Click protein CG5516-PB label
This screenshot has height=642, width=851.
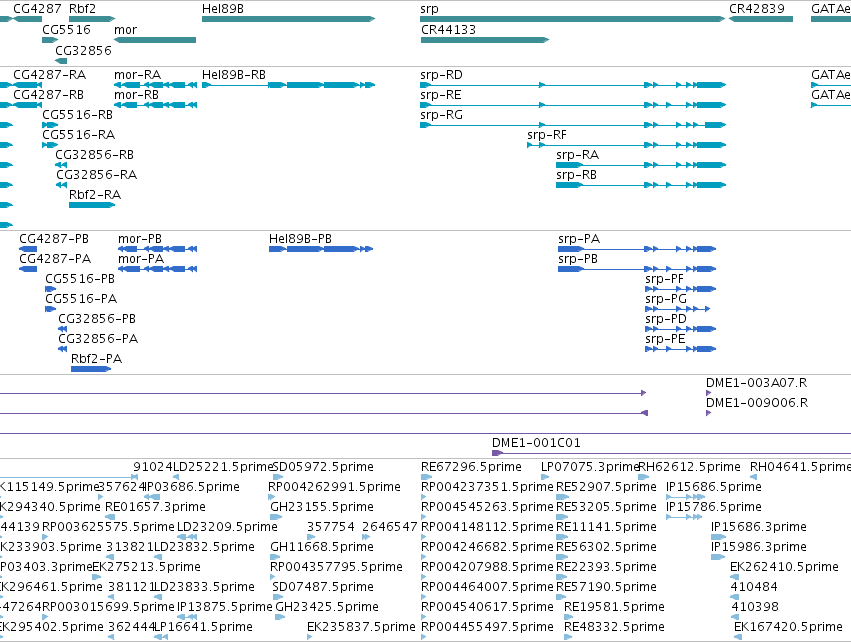(x=80, y=279)
